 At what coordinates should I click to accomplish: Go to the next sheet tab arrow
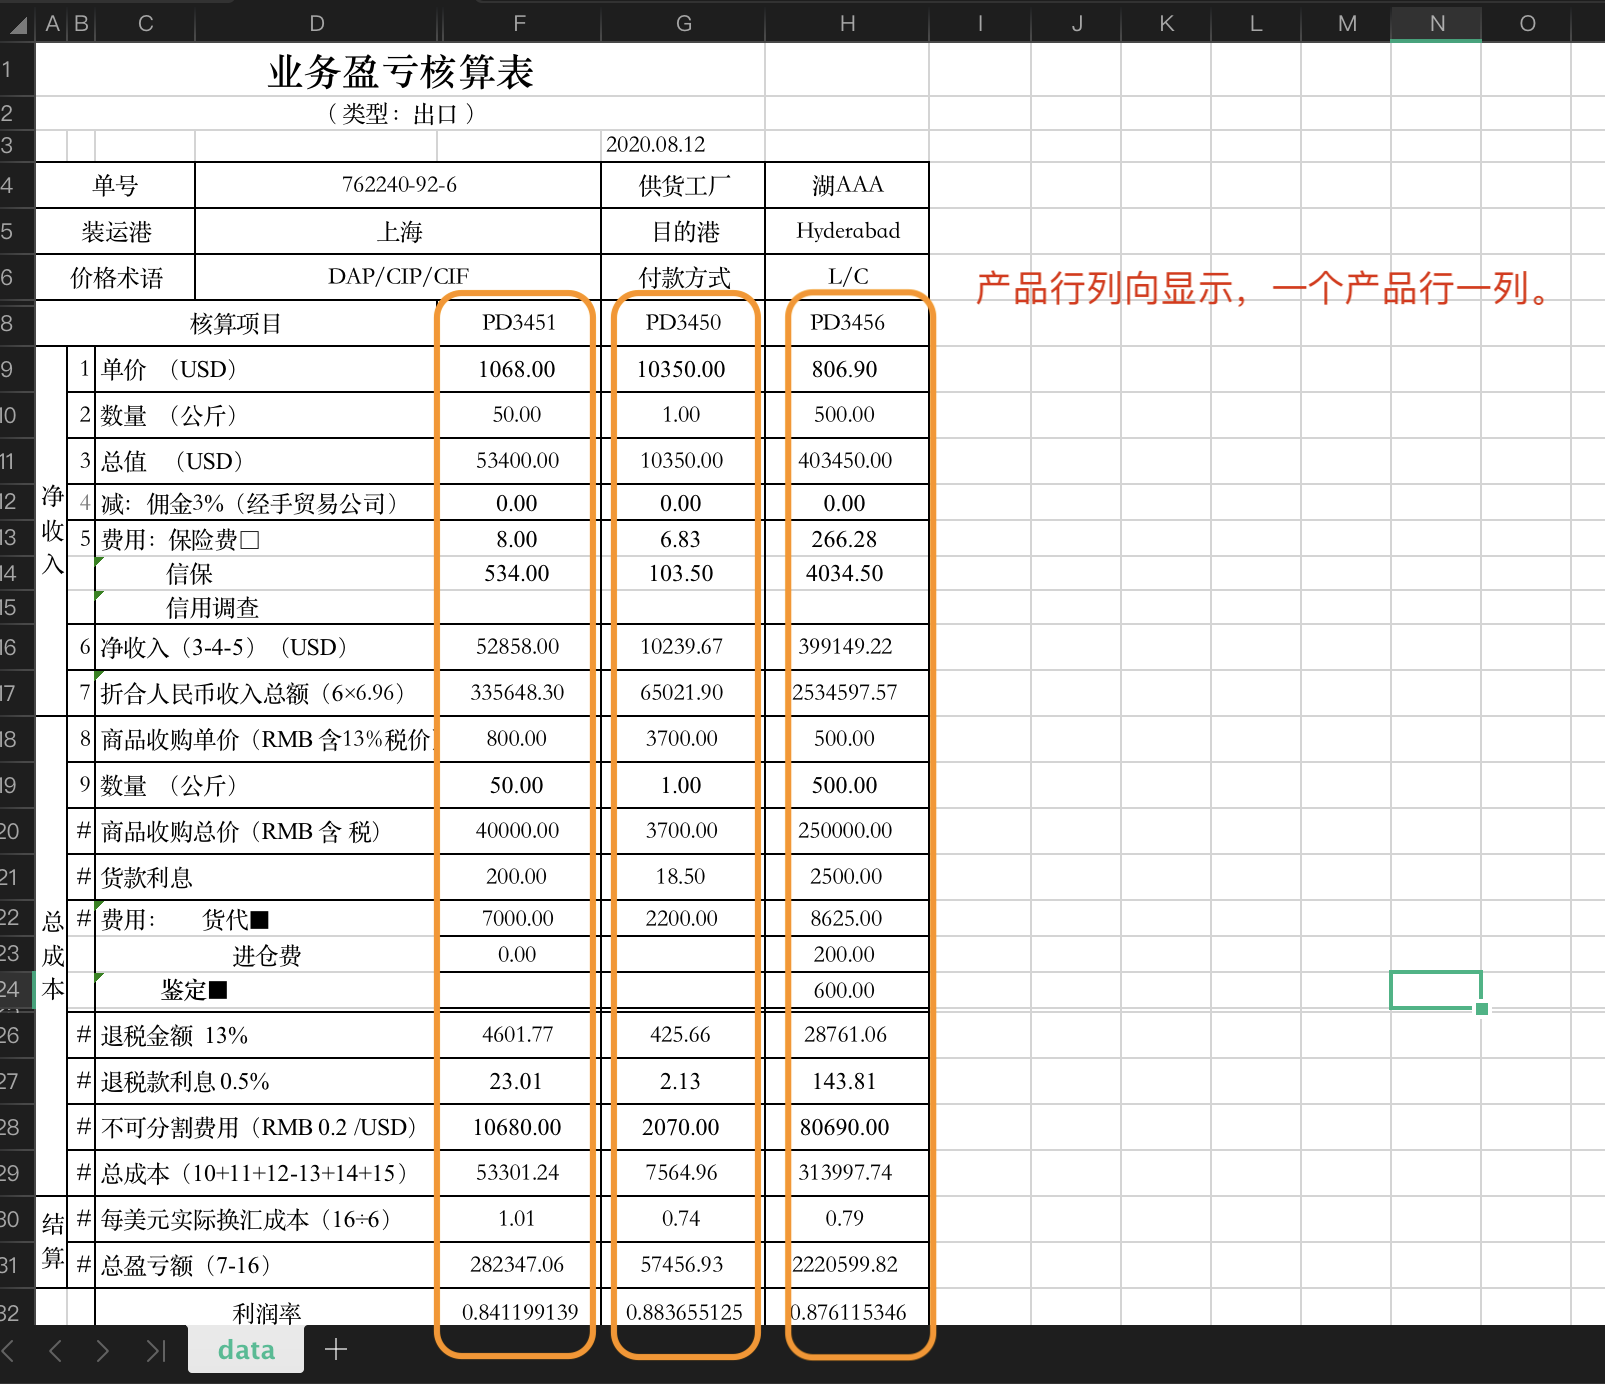103,1351
